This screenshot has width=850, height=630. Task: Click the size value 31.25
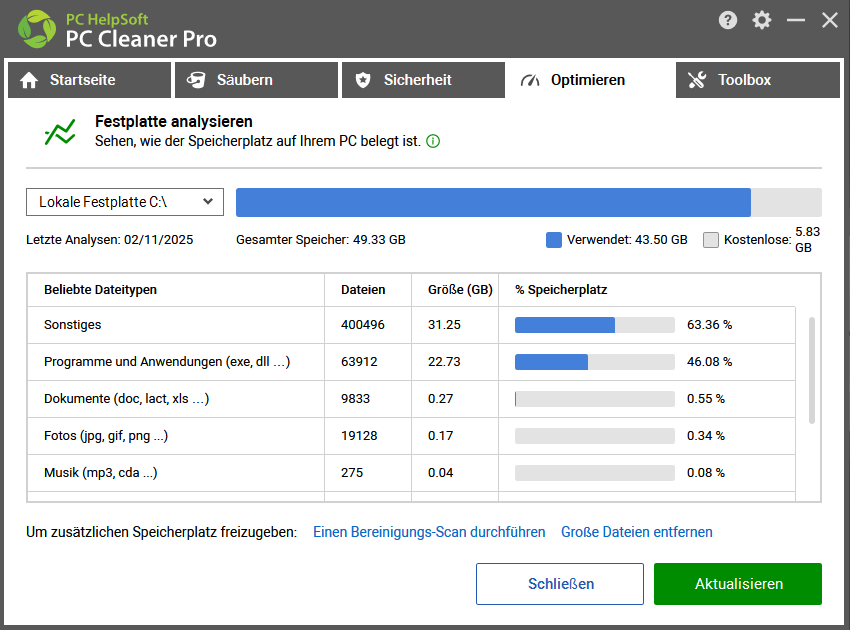coord(444,325)
